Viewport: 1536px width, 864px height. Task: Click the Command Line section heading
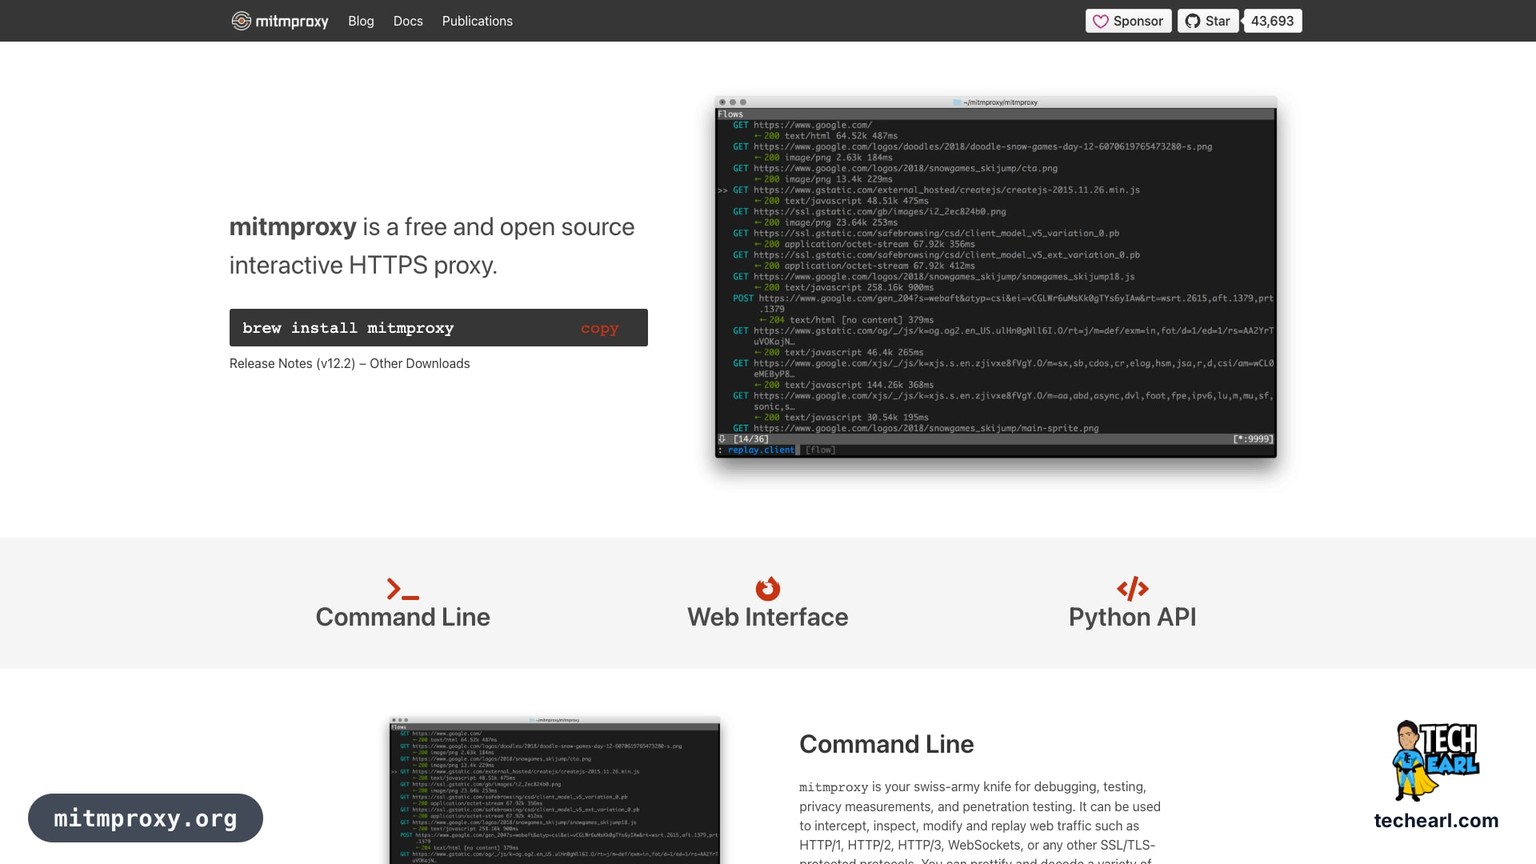click(886, 744)
